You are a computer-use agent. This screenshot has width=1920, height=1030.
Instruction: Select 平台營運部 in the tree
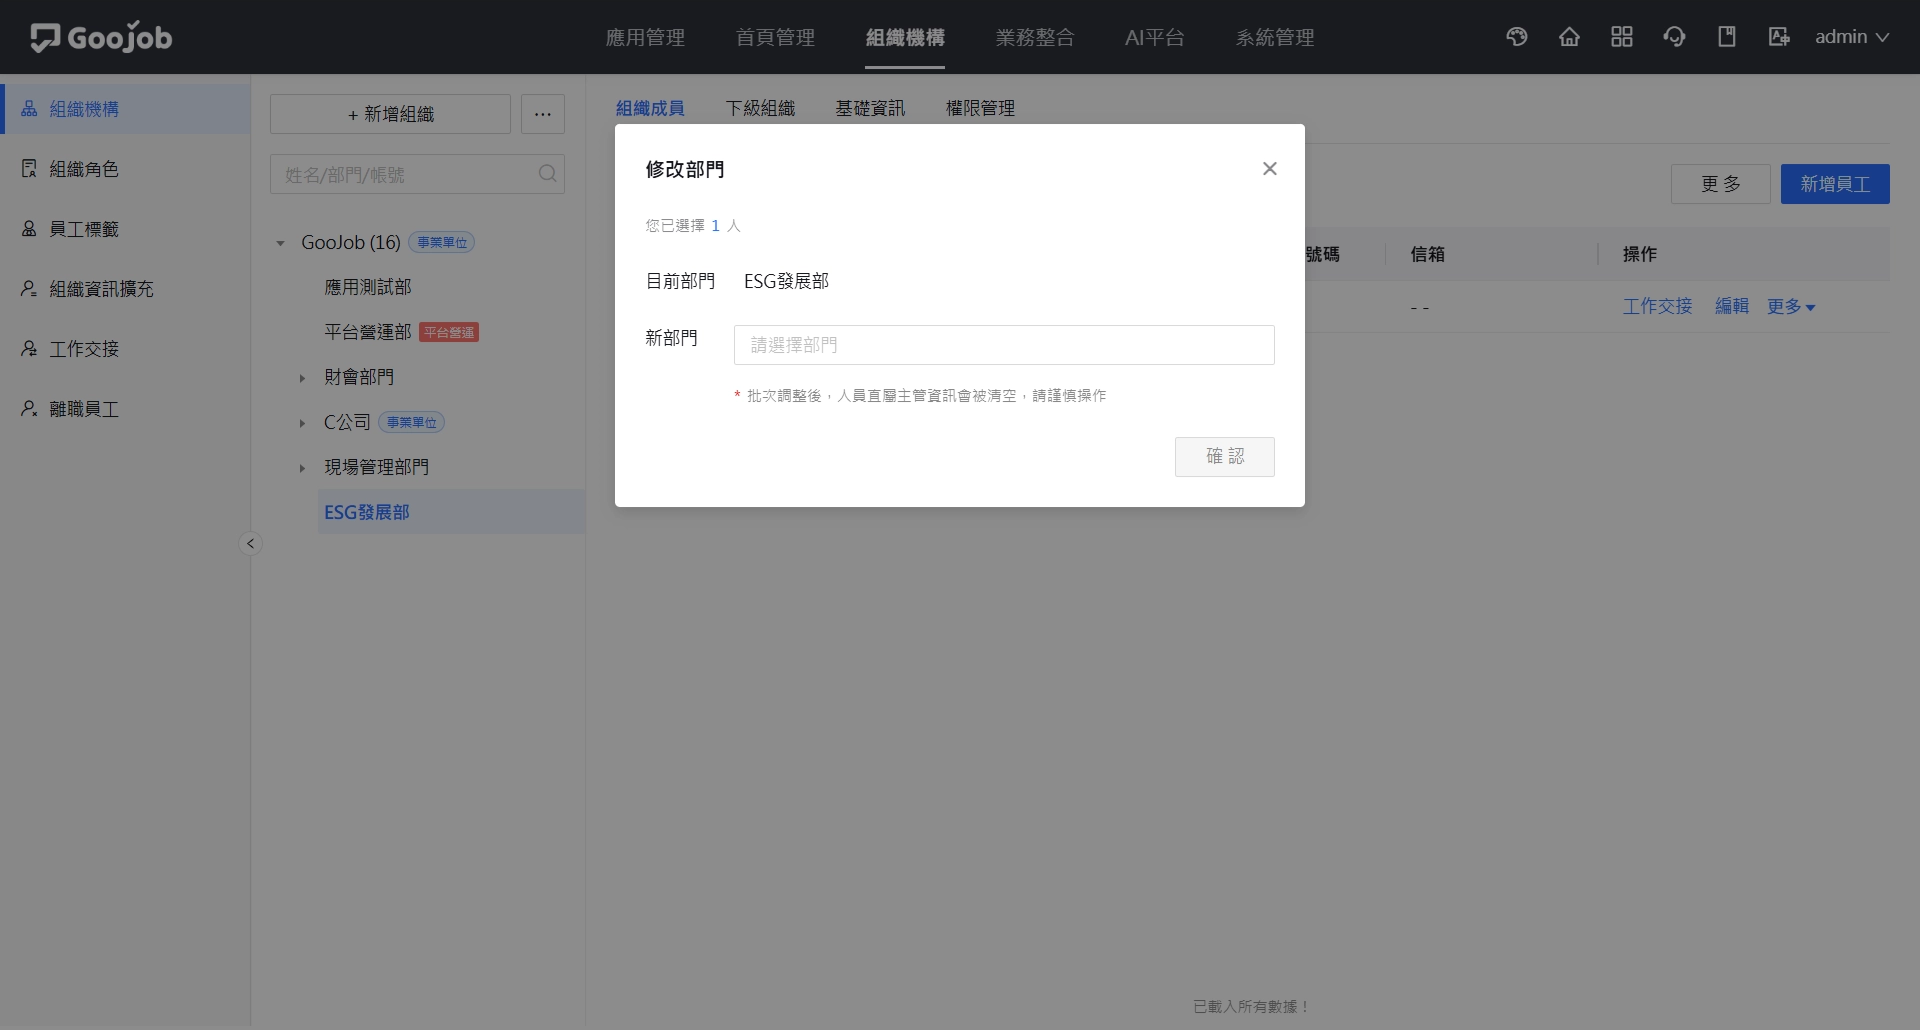pos(368,332)
